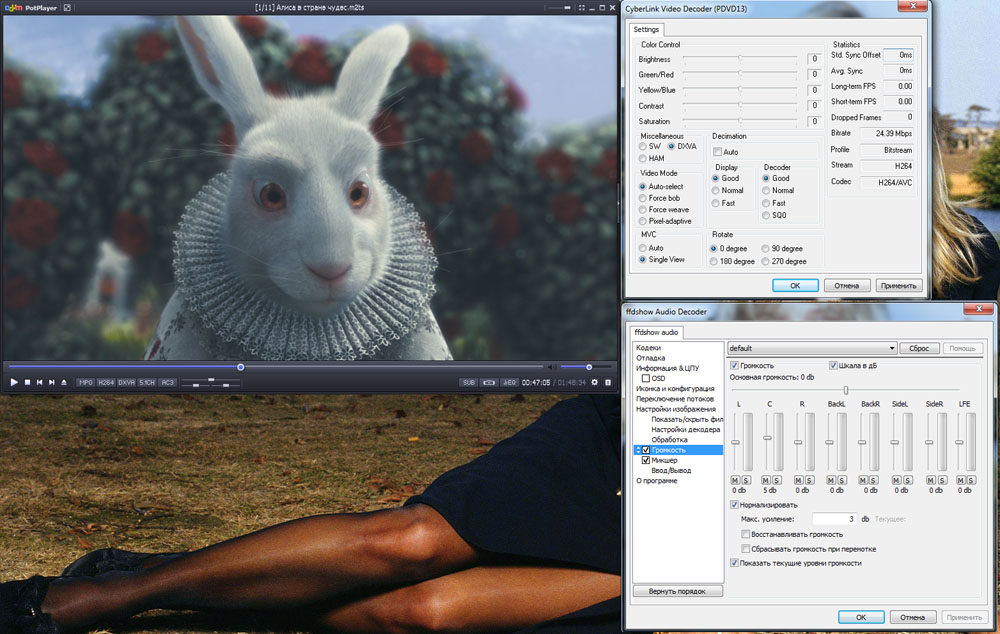Toggle the playlist panel icon
The height and width of the screenshot is (634, 1000).
(x=608, y=382)
